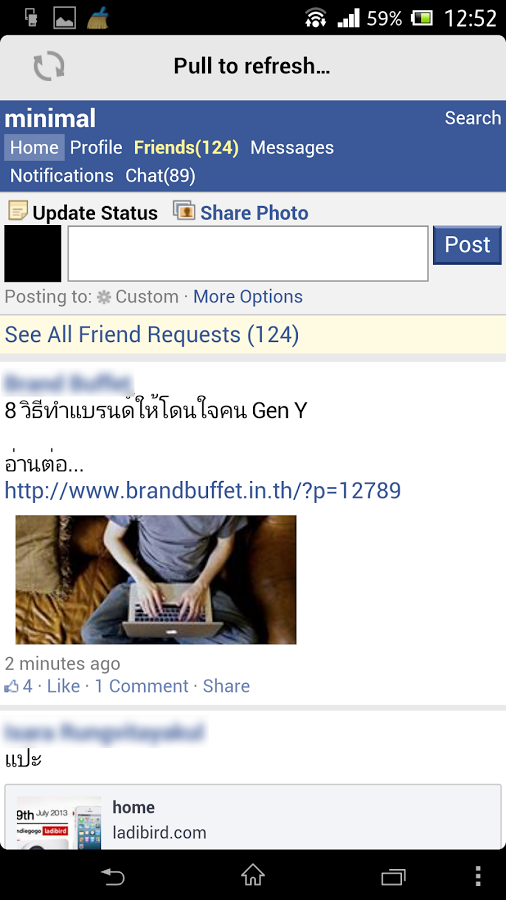Tap the Android back navigation icon

[x=112, y=876]
